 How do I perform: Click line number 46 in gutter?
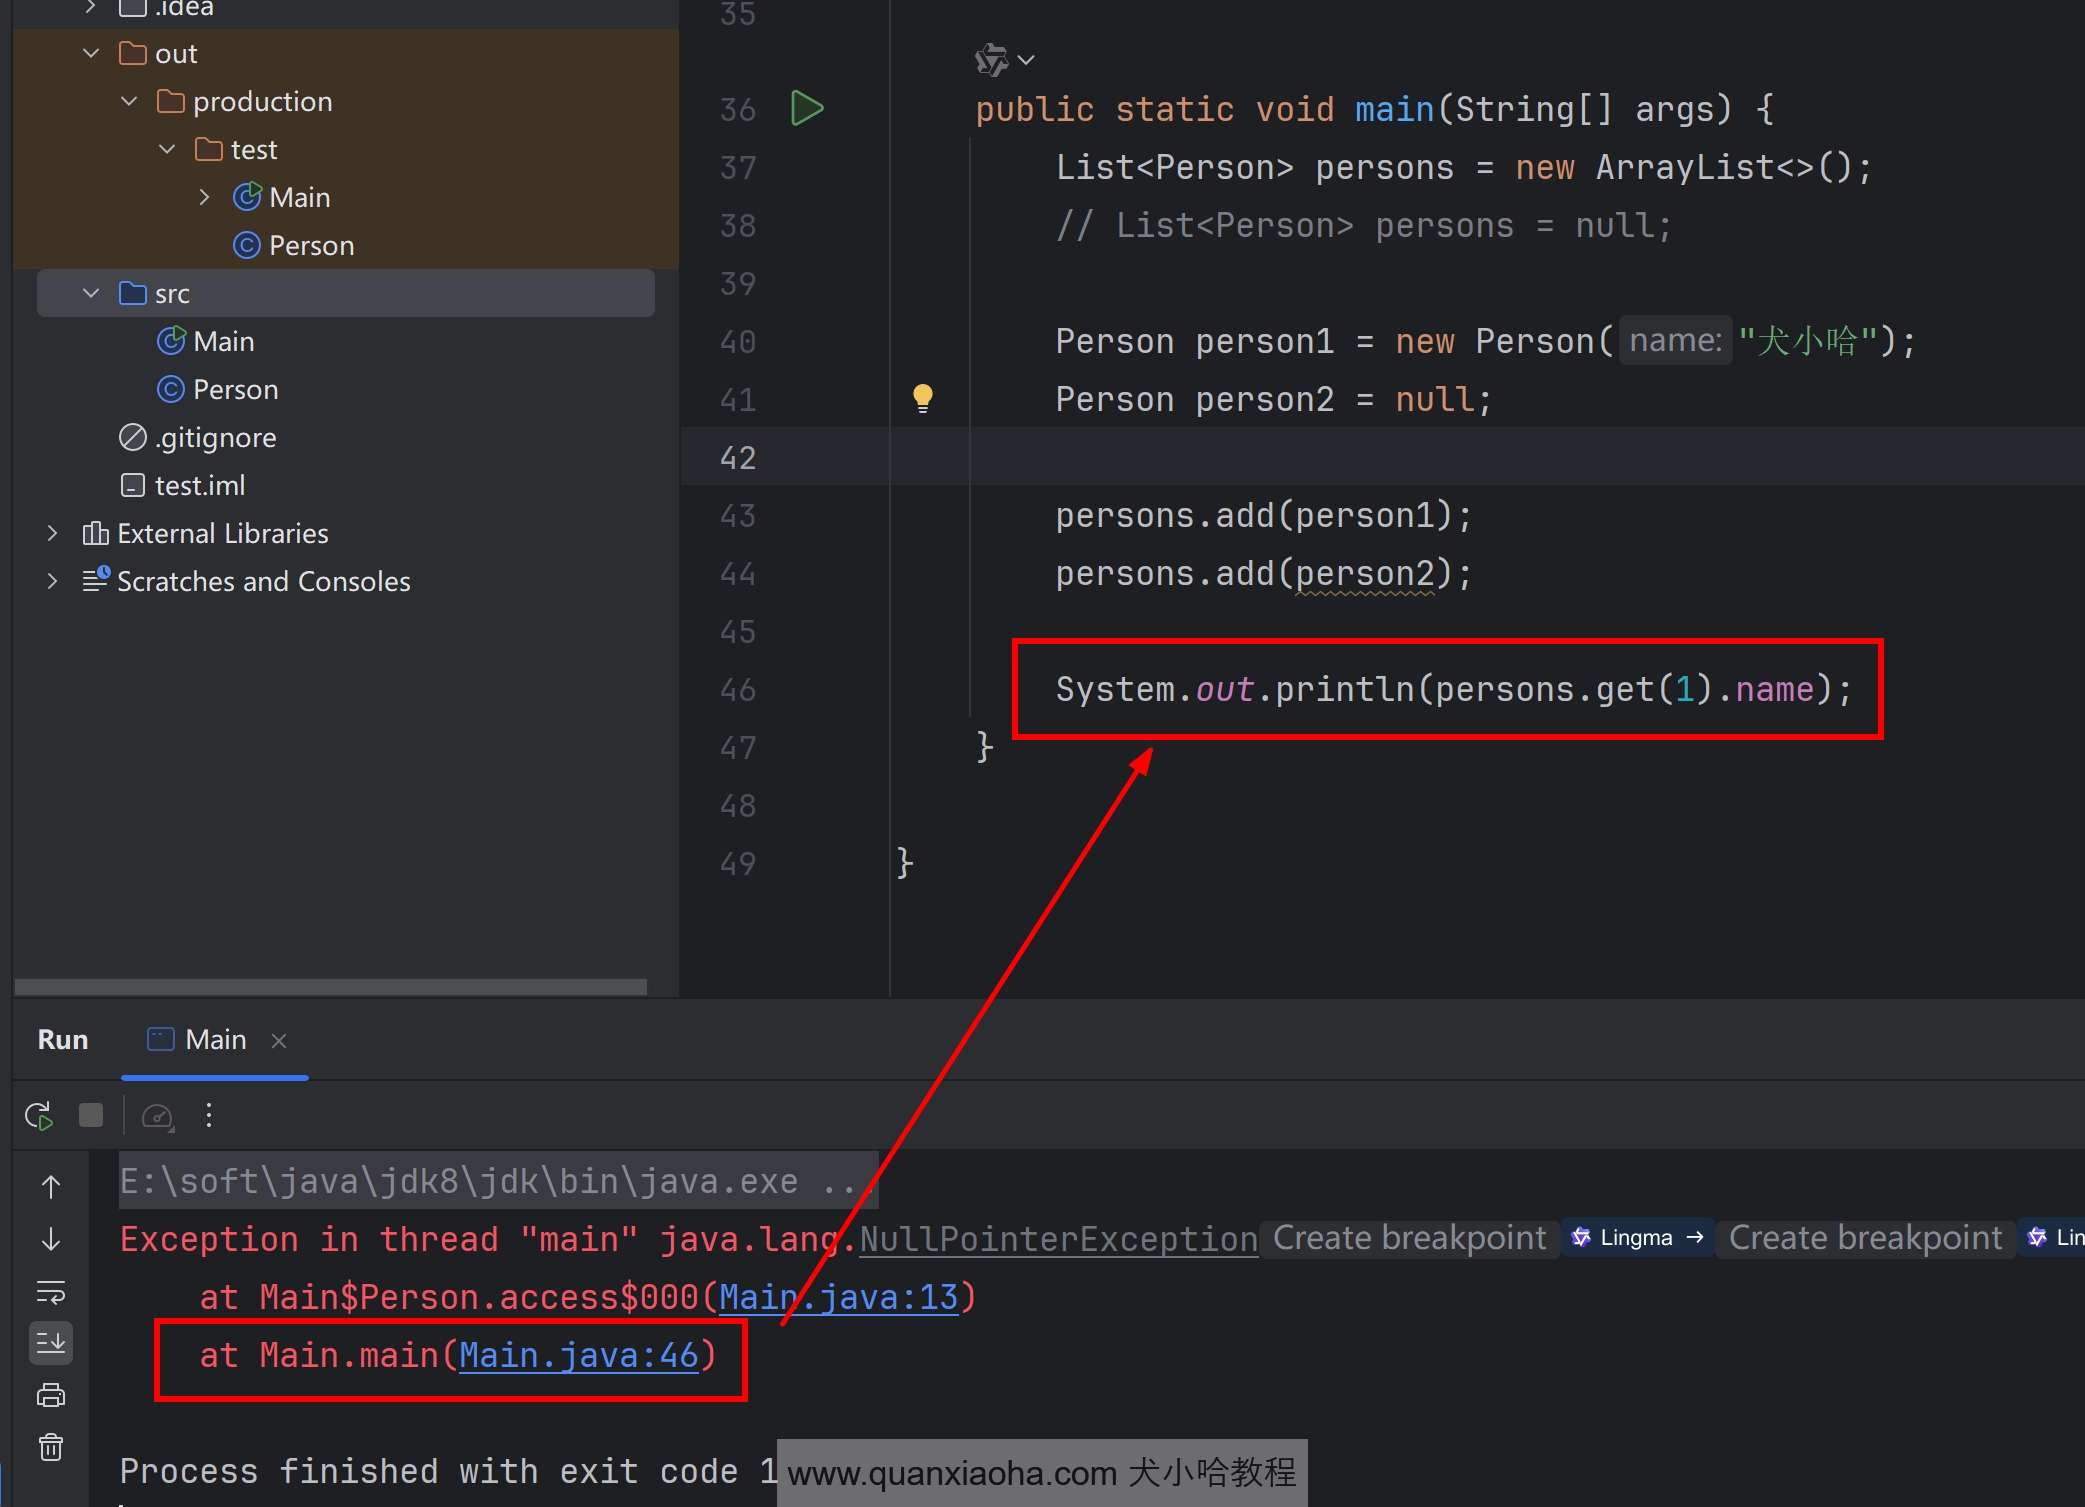click(x=738, y=689)
